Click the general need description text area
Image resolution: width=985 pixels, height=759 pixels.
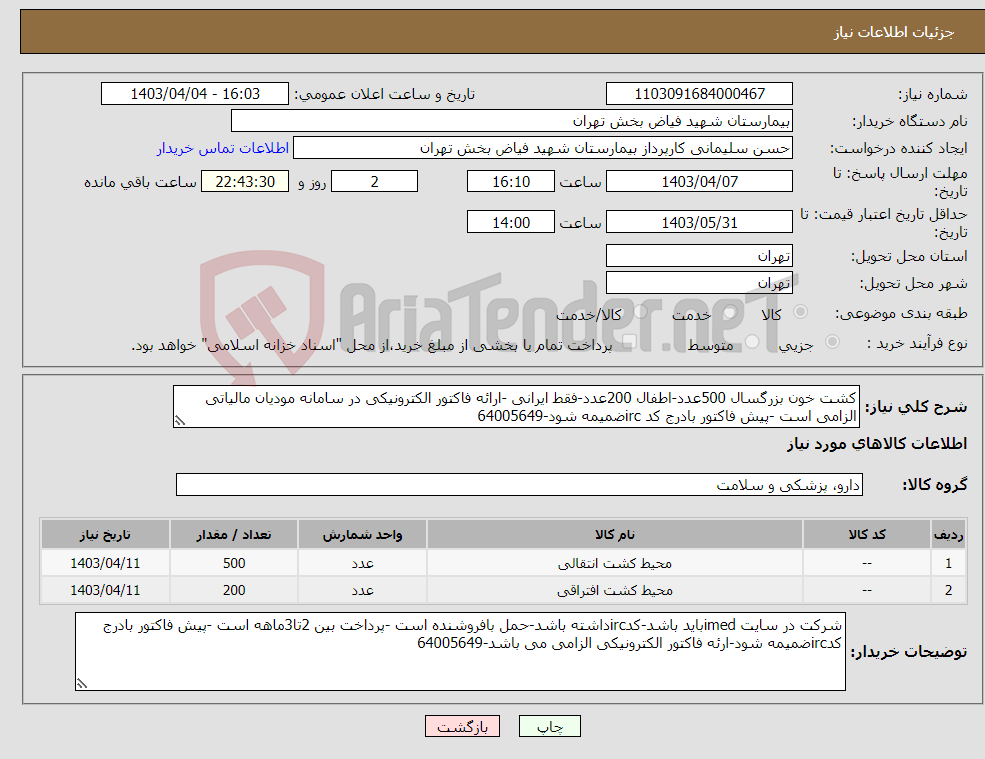[x=516, y=407]
